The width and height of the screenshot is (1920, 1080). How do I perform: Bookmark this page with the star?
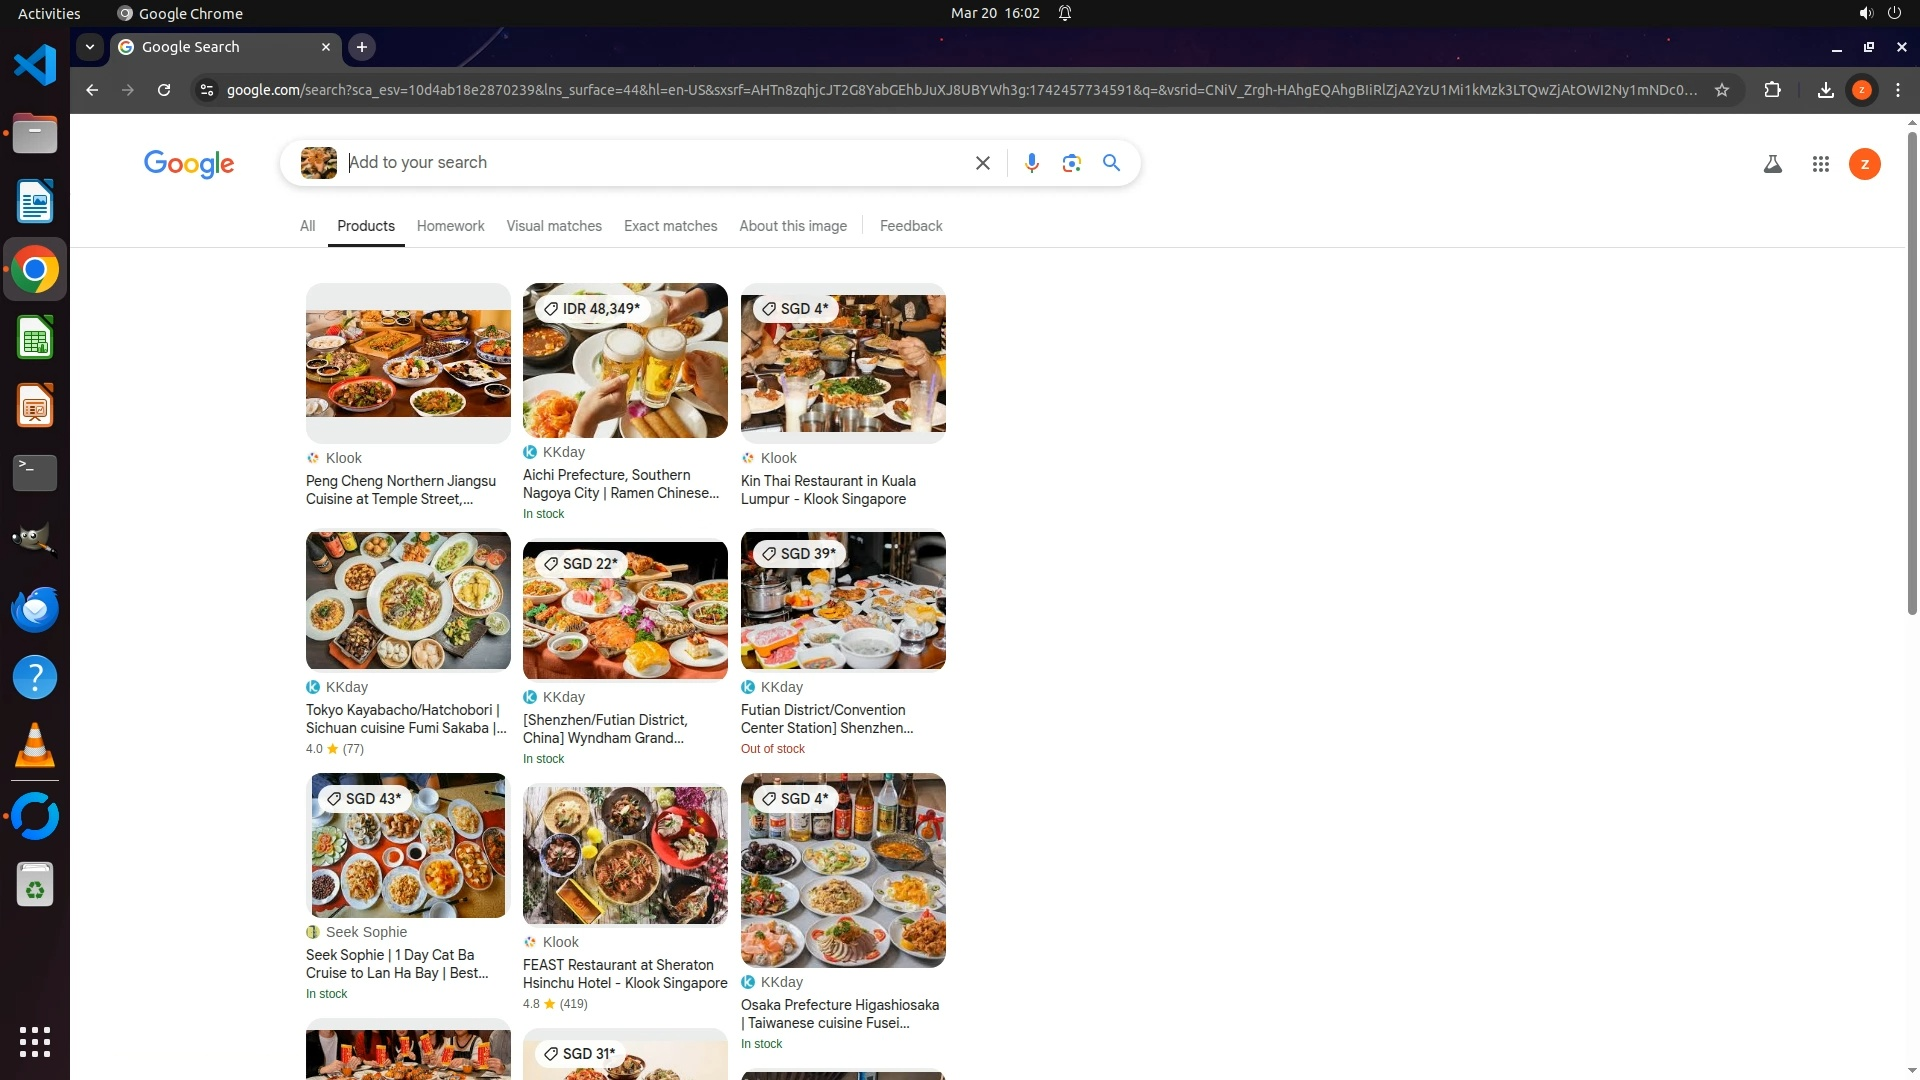click(1721, 90)
